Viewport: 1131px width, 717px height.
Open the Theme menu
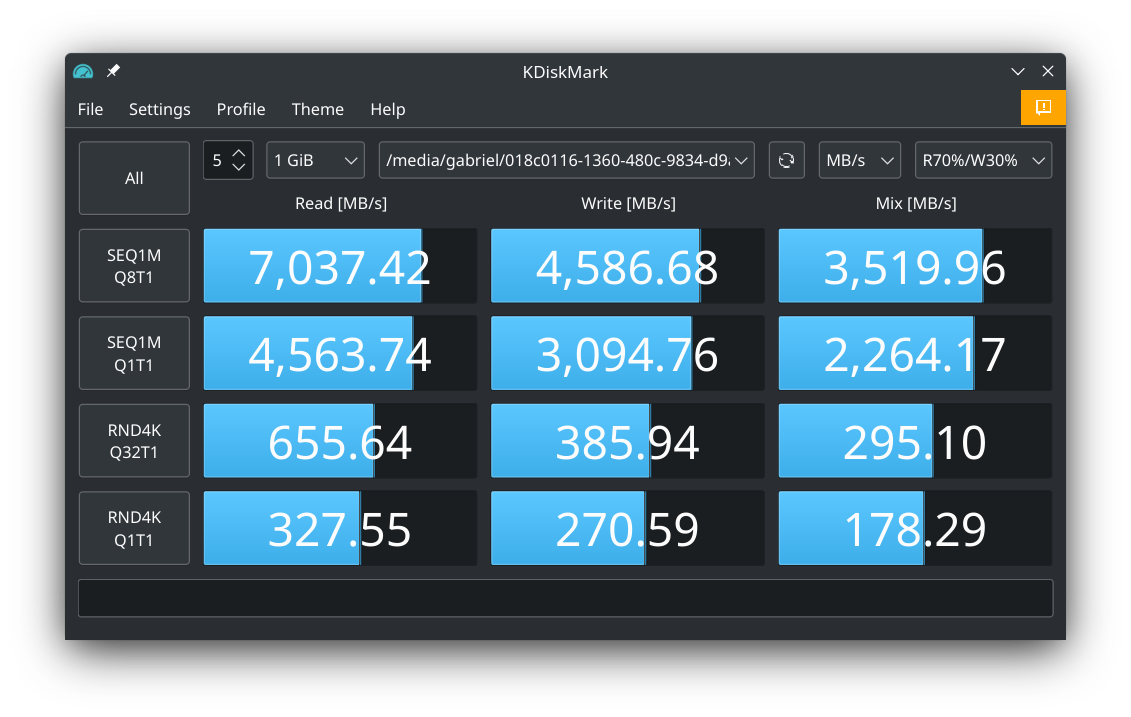click(x=317, y=109)
